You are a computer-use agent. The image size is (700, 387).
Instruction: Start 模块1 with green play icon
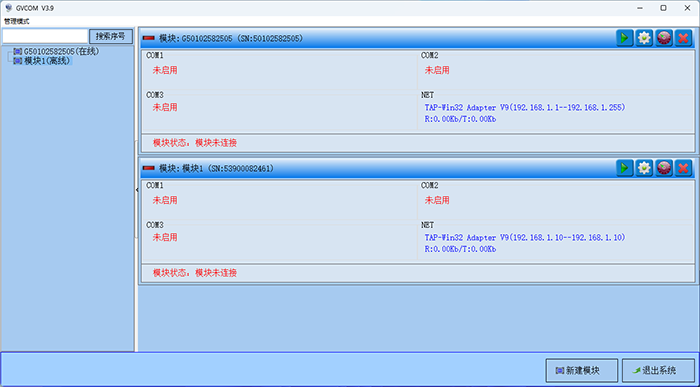point(625,168)
